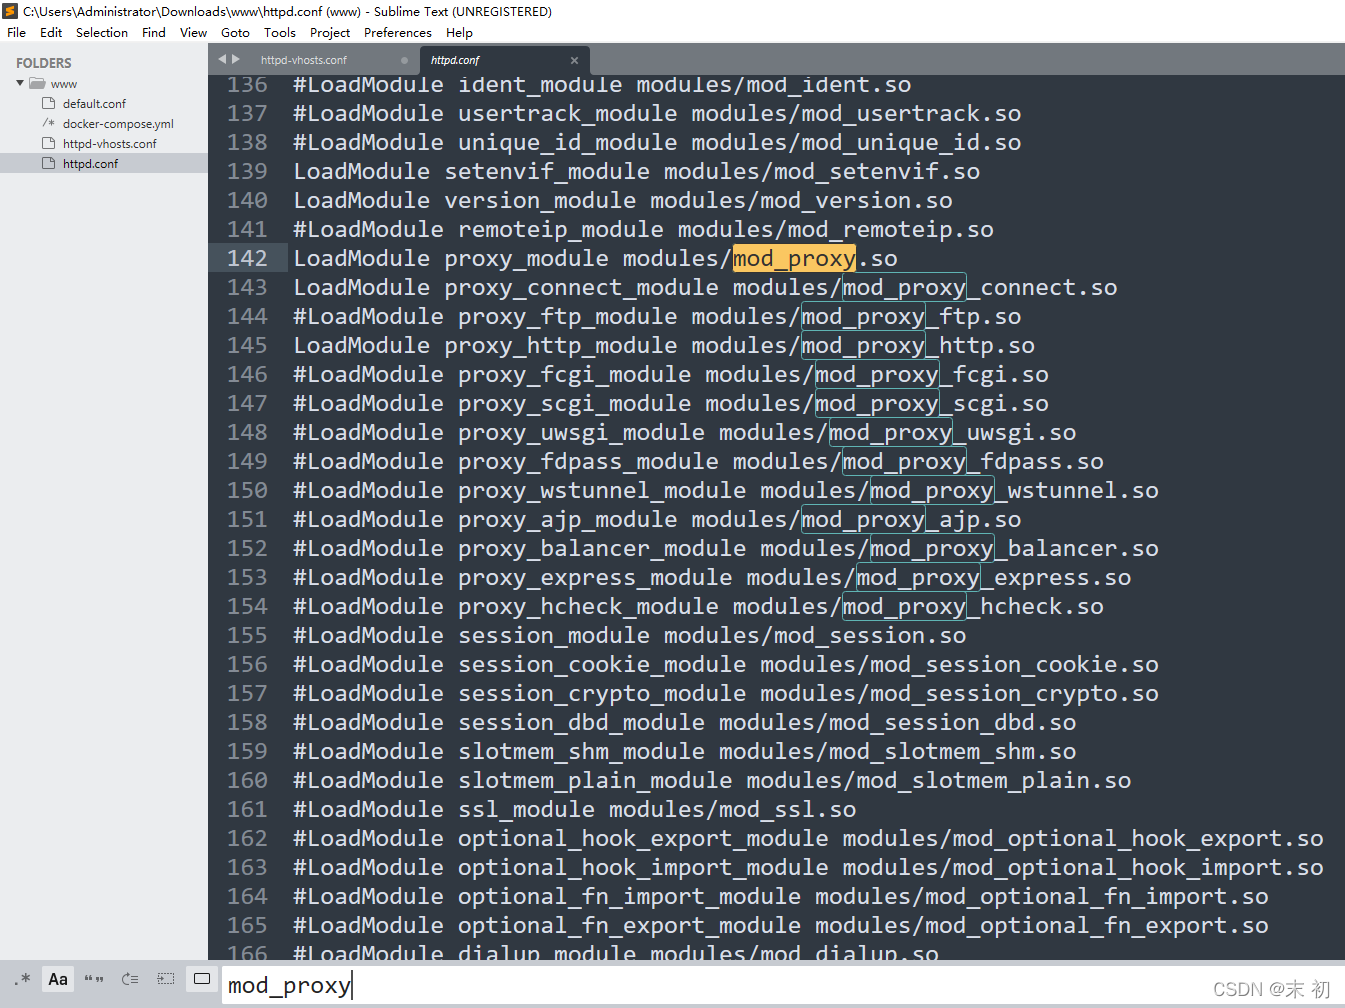This screenshot has width=1345, height=1008.
Task: Click line 141 remoteip_module text
Action: coord(561,230)
